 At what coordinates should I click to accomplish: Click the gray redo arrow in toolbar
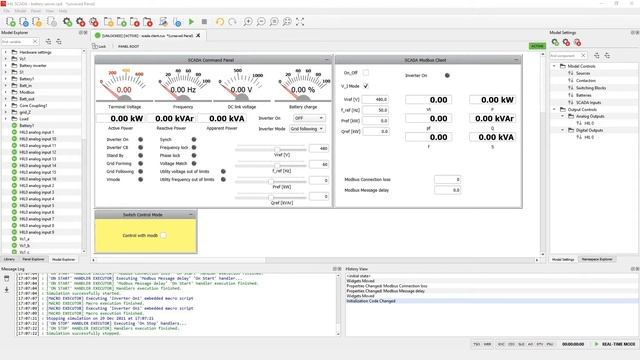(x=233, y=22)
